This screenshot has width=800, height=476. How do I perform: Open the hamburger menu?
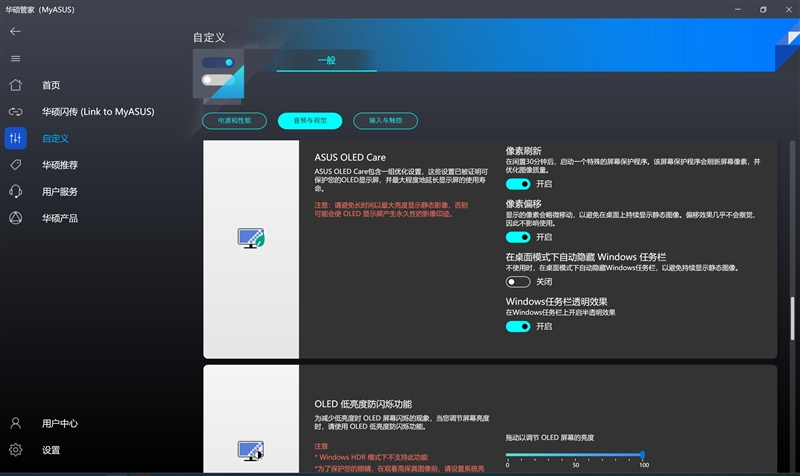click(x=15, y=59)
